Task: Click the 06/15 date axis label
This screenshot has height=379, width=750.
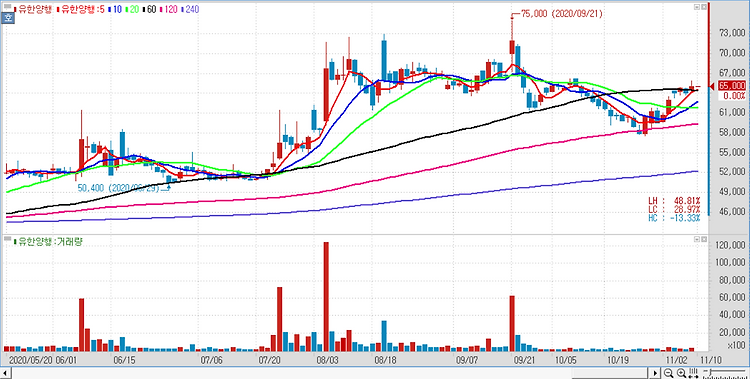Action: (125, 359)
